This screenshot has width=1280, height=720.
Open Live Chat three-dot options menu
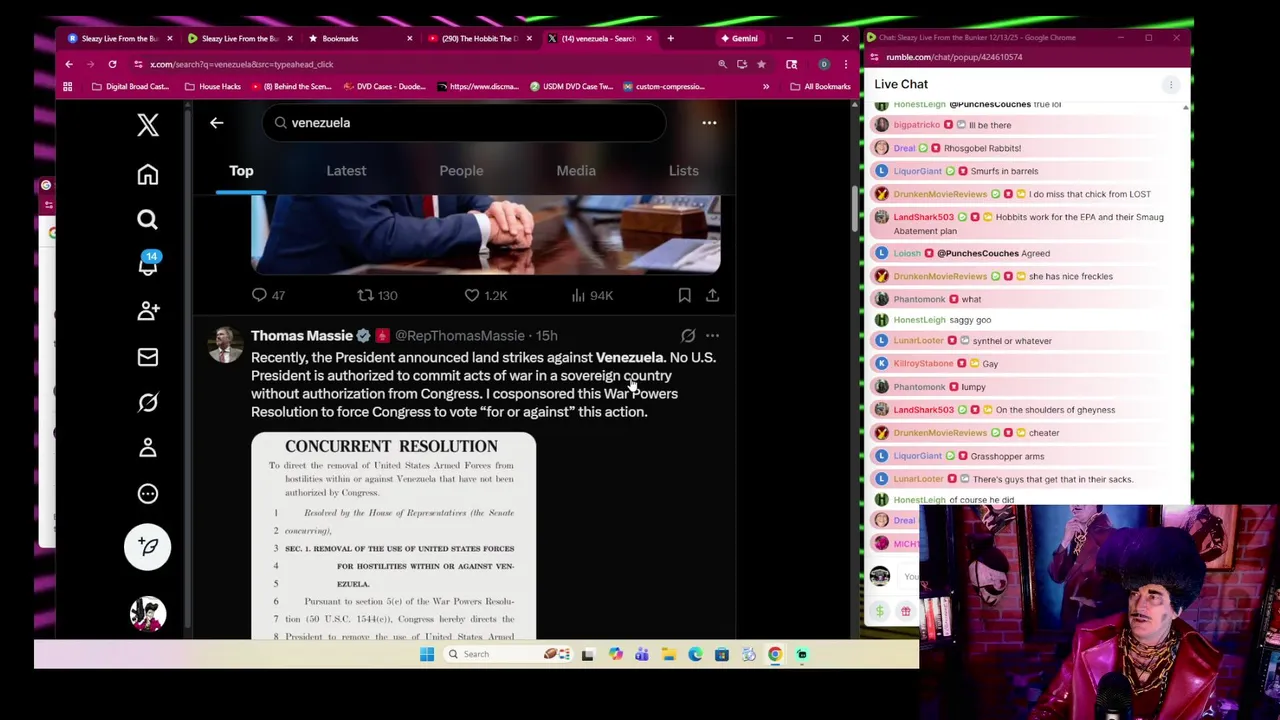click(1171, 85)
